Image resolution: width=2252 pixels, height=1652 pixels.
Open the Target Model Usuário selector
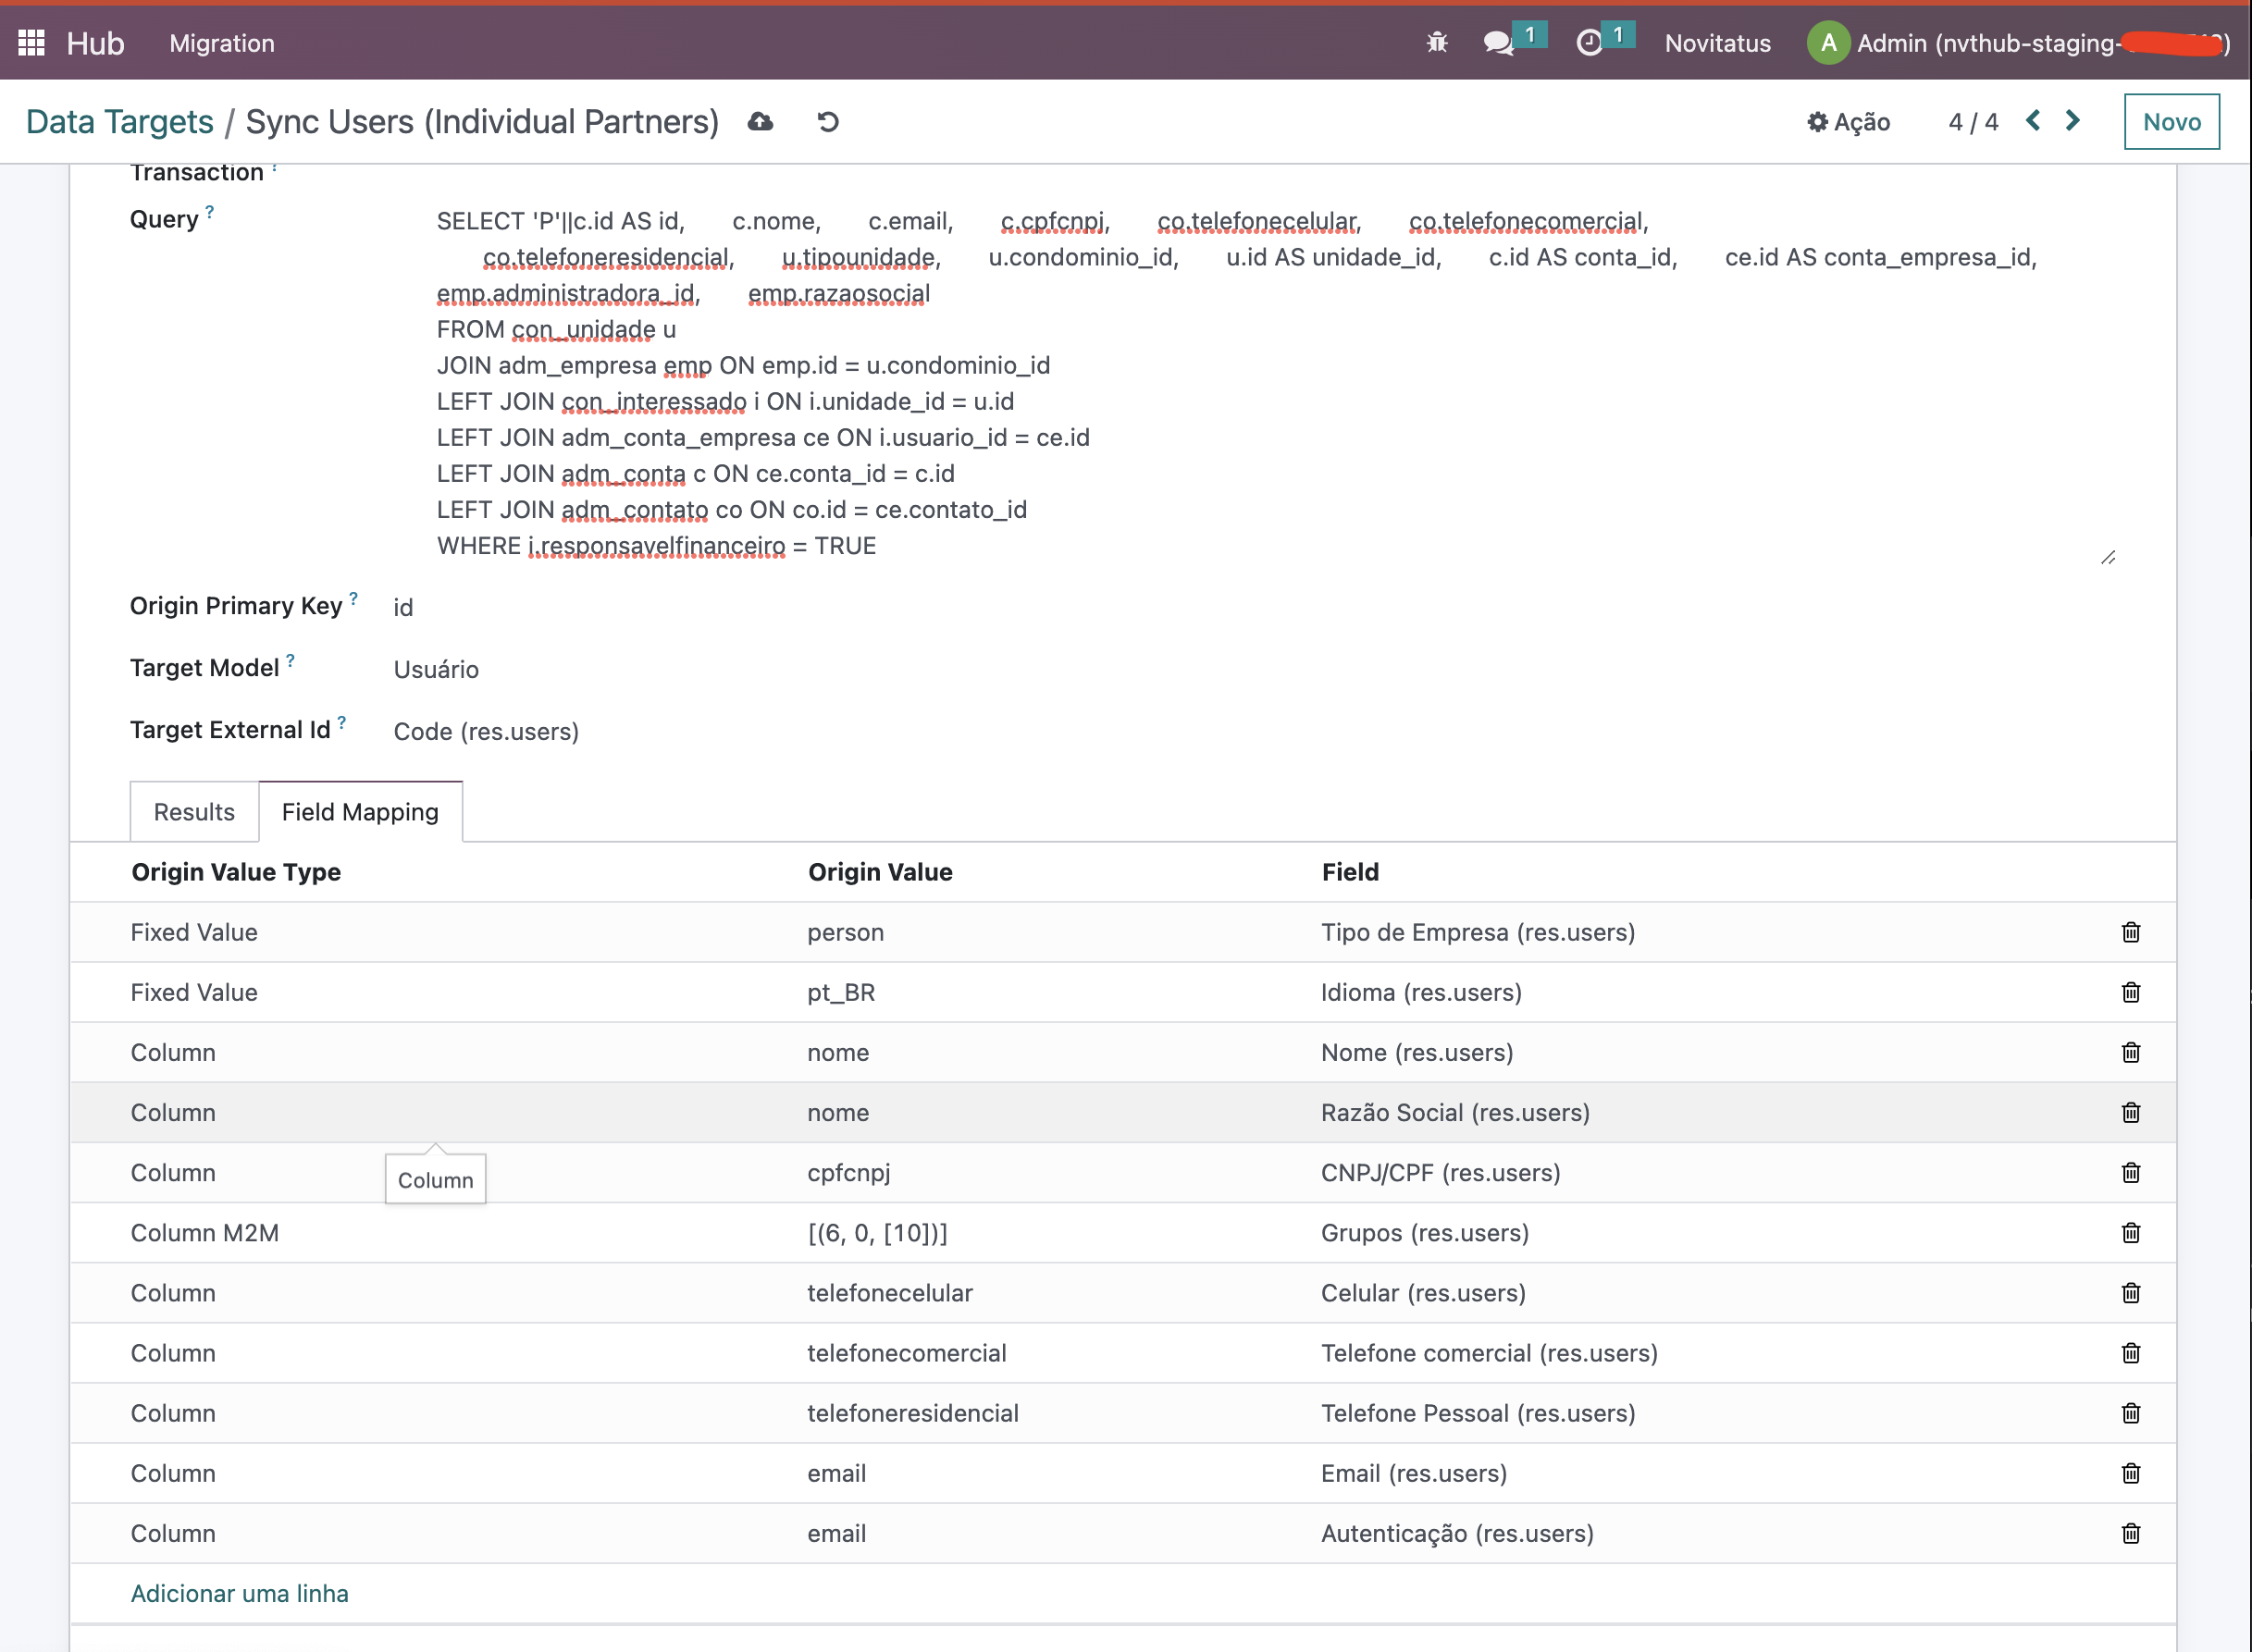pos(436,669)
